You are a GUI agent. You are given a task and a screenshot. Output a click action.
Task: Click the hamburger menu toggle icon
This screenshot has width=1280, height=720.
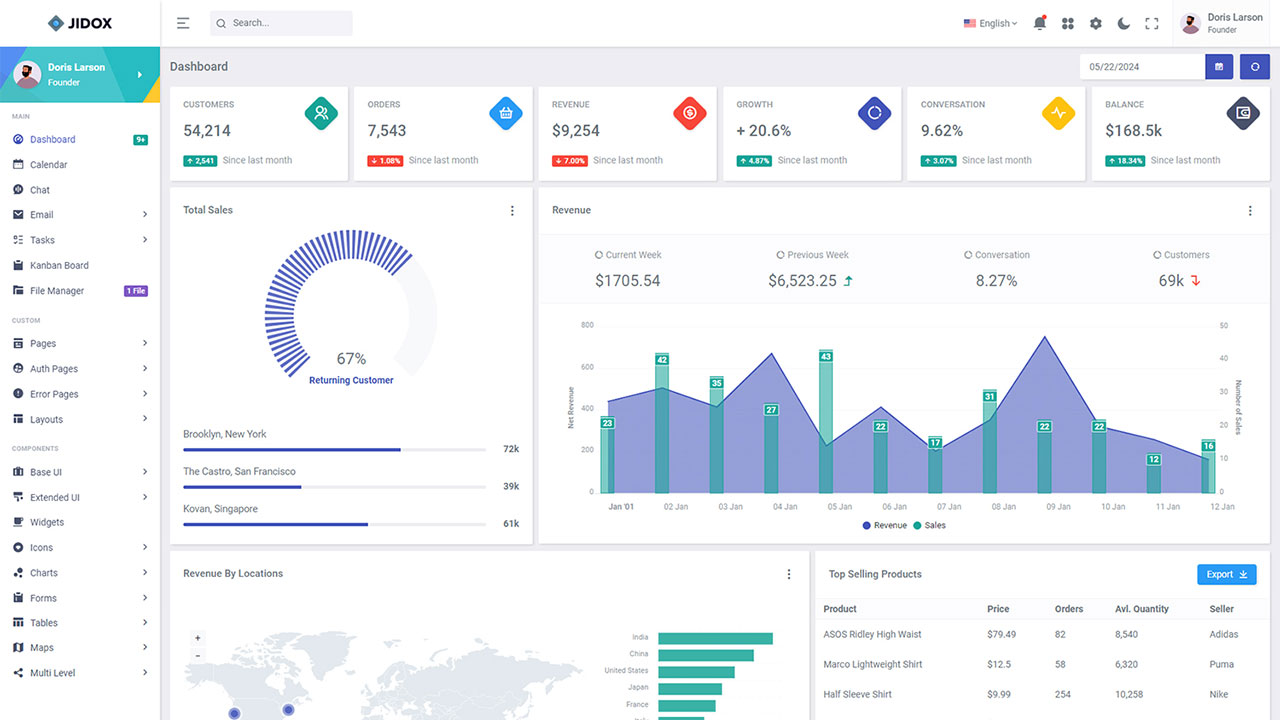183,23
